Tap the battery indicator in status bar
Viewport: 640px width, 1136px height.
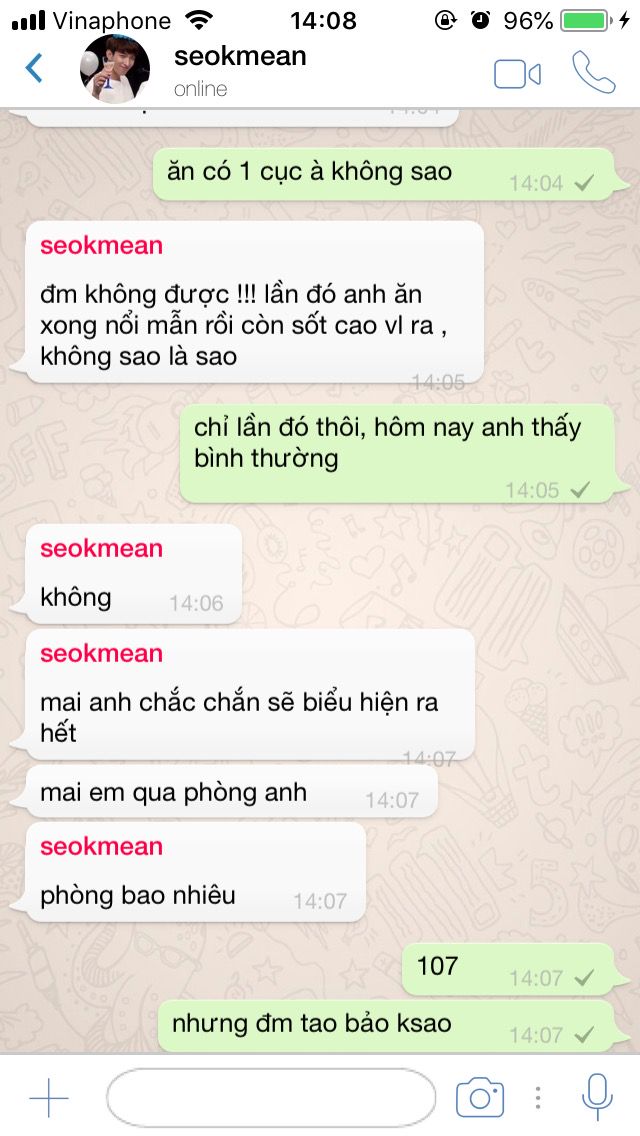coord(586,20)
